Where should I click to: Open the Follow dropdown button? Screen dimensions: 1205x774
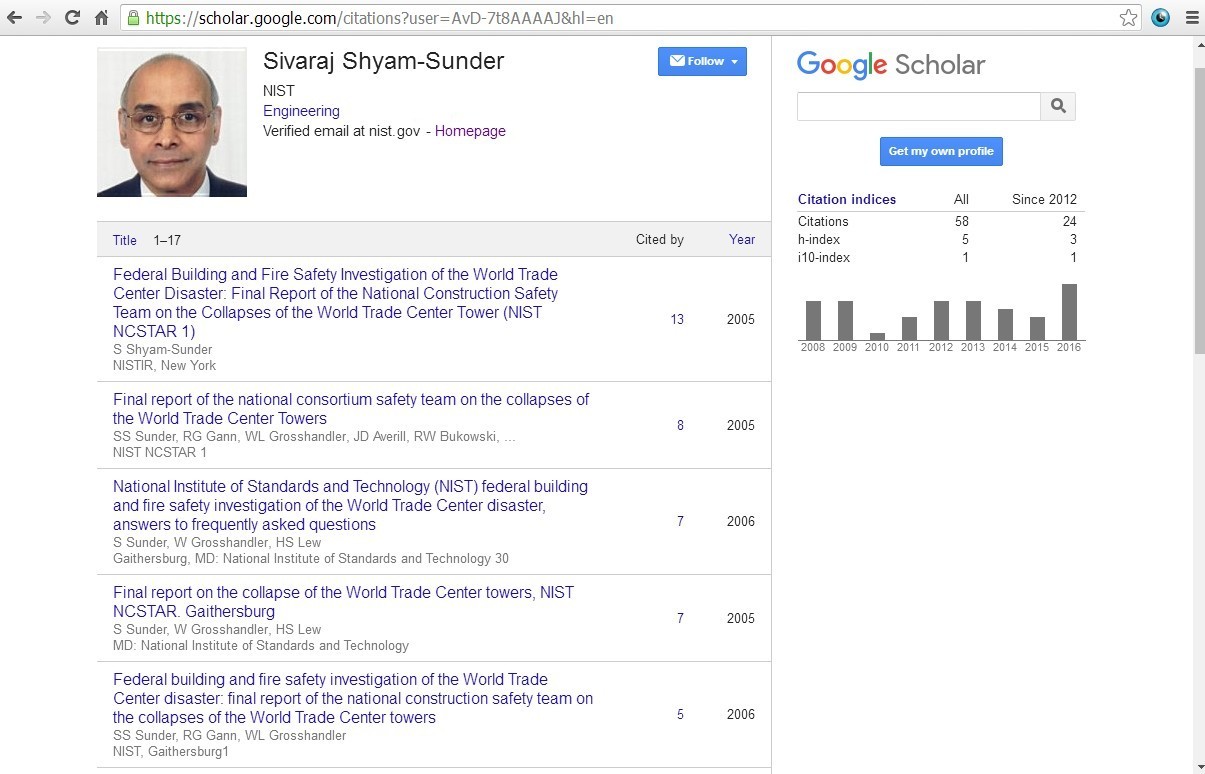[x=702, y=61]
